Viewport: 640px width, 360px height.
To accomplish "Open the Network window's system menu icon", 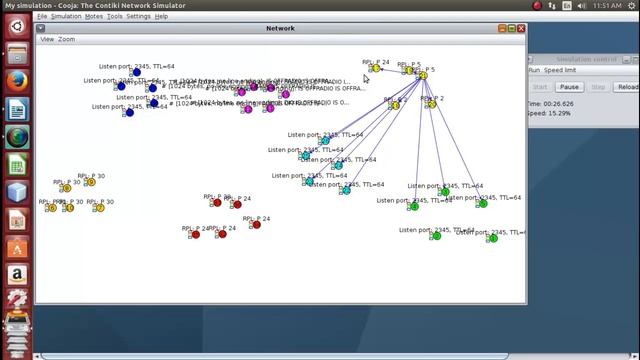I will click(40, 28).
